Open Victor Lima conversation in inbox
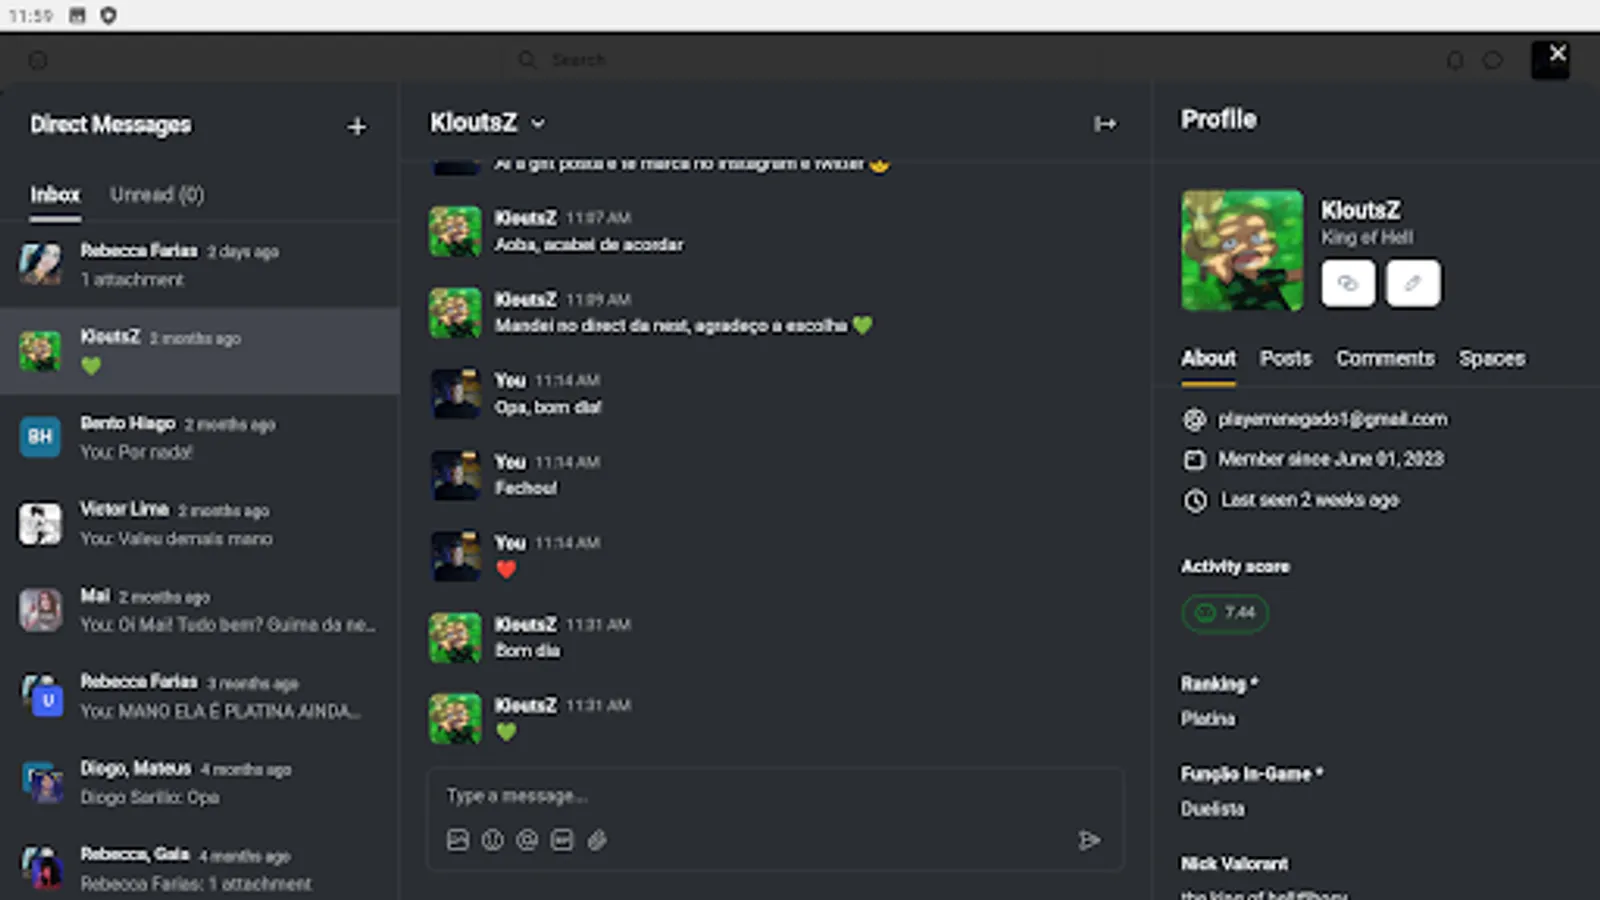This screenshot has width=1600, height=900. 200,524
